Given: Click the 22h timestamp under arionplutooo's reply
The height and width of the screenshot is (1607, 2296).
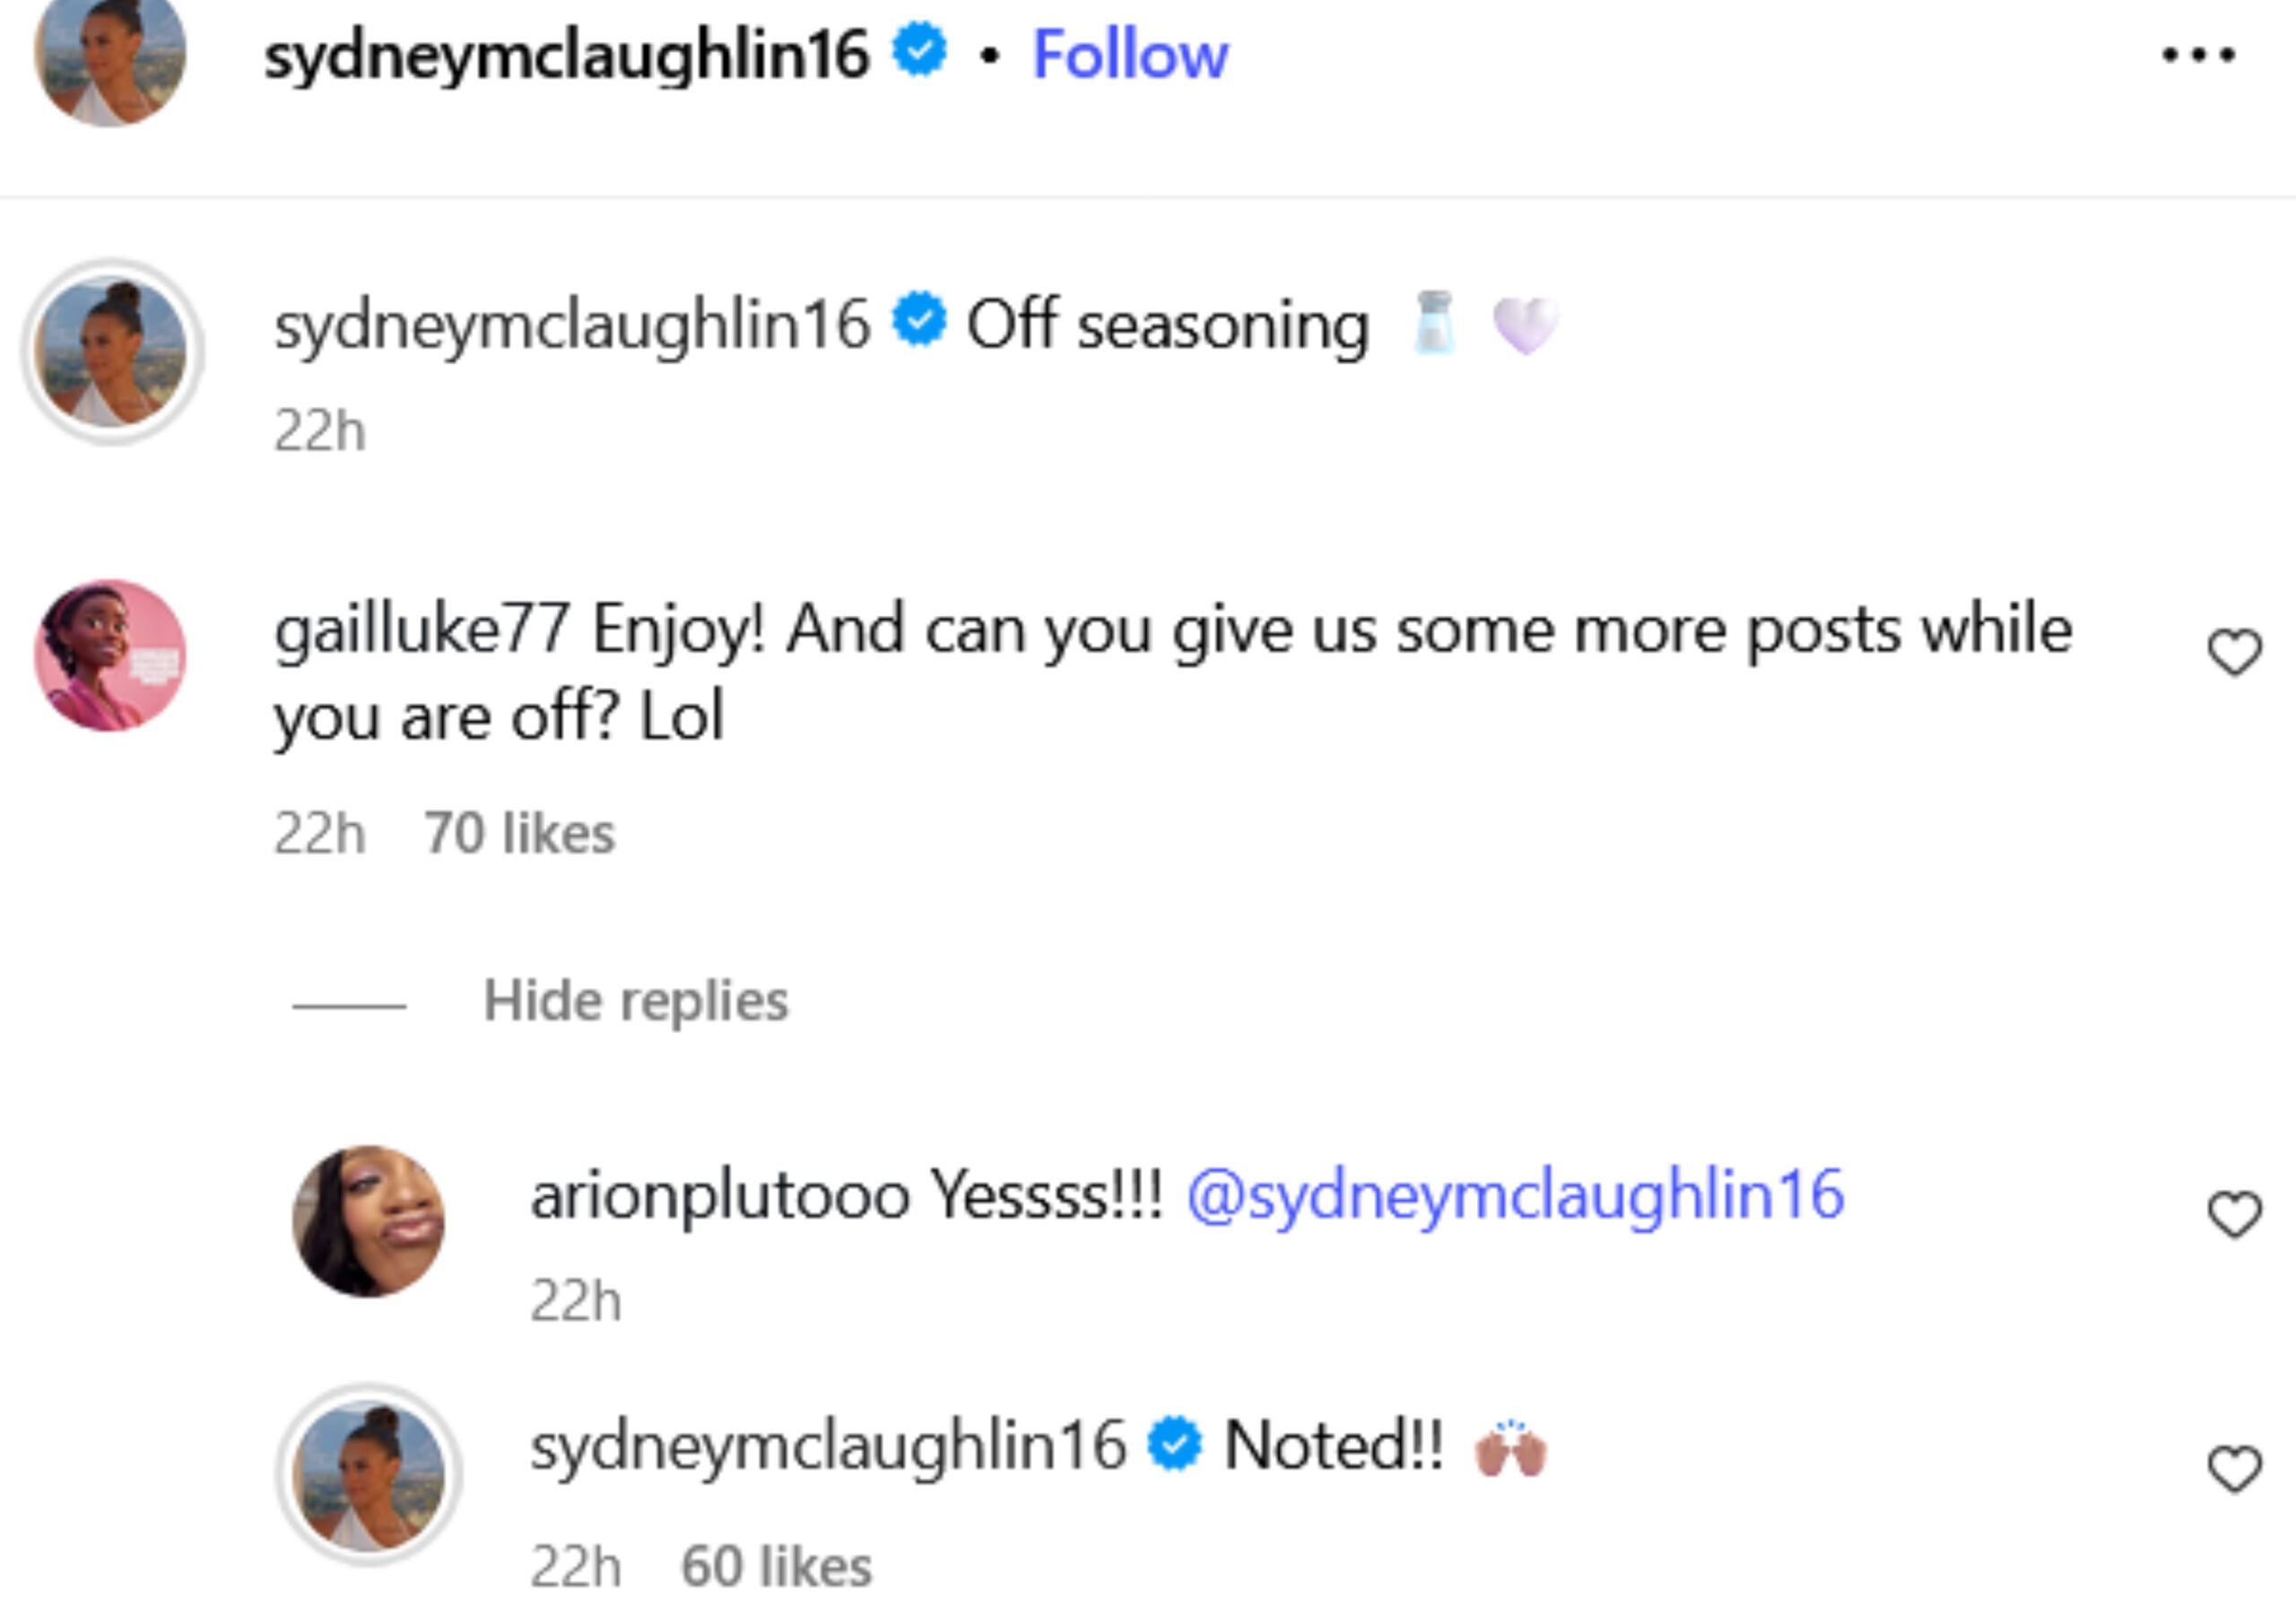Looking at the screenshot, I should point(576,1301).
